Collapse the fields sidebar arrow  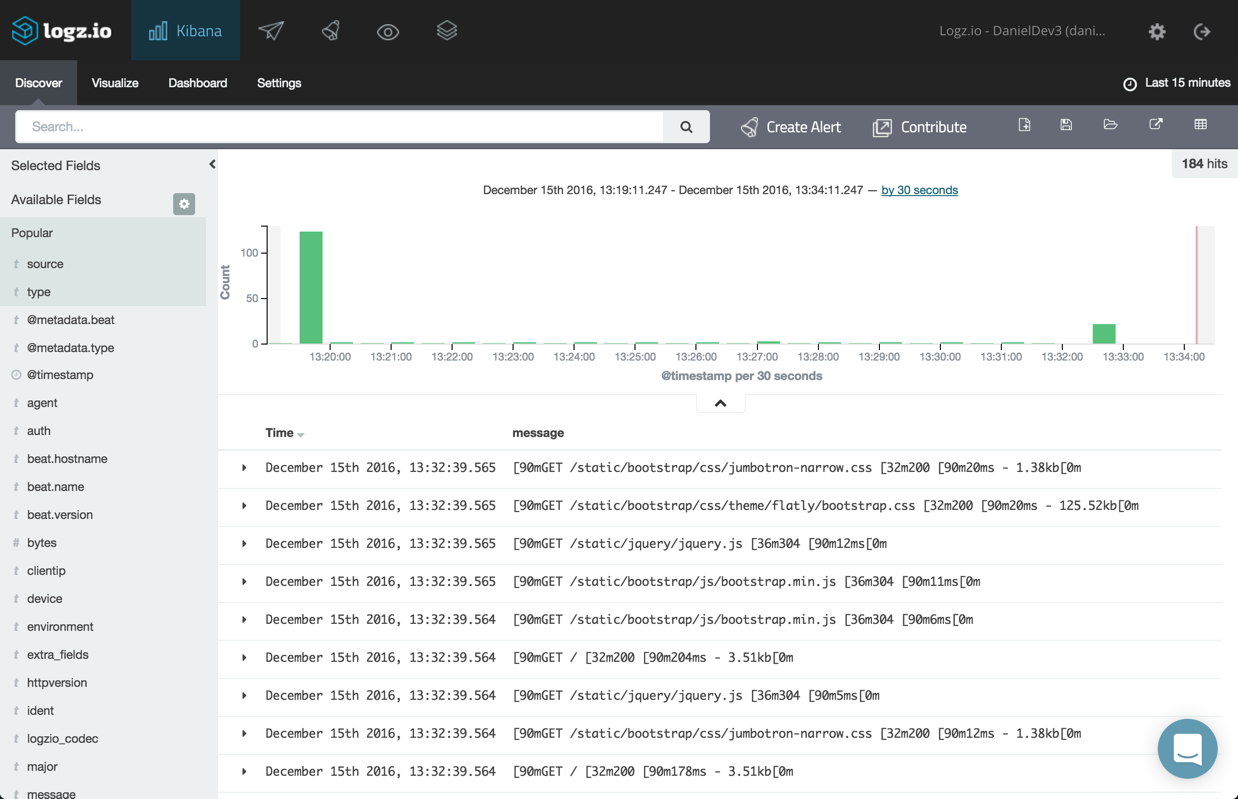pyautogui.click(x=212, y=164)
